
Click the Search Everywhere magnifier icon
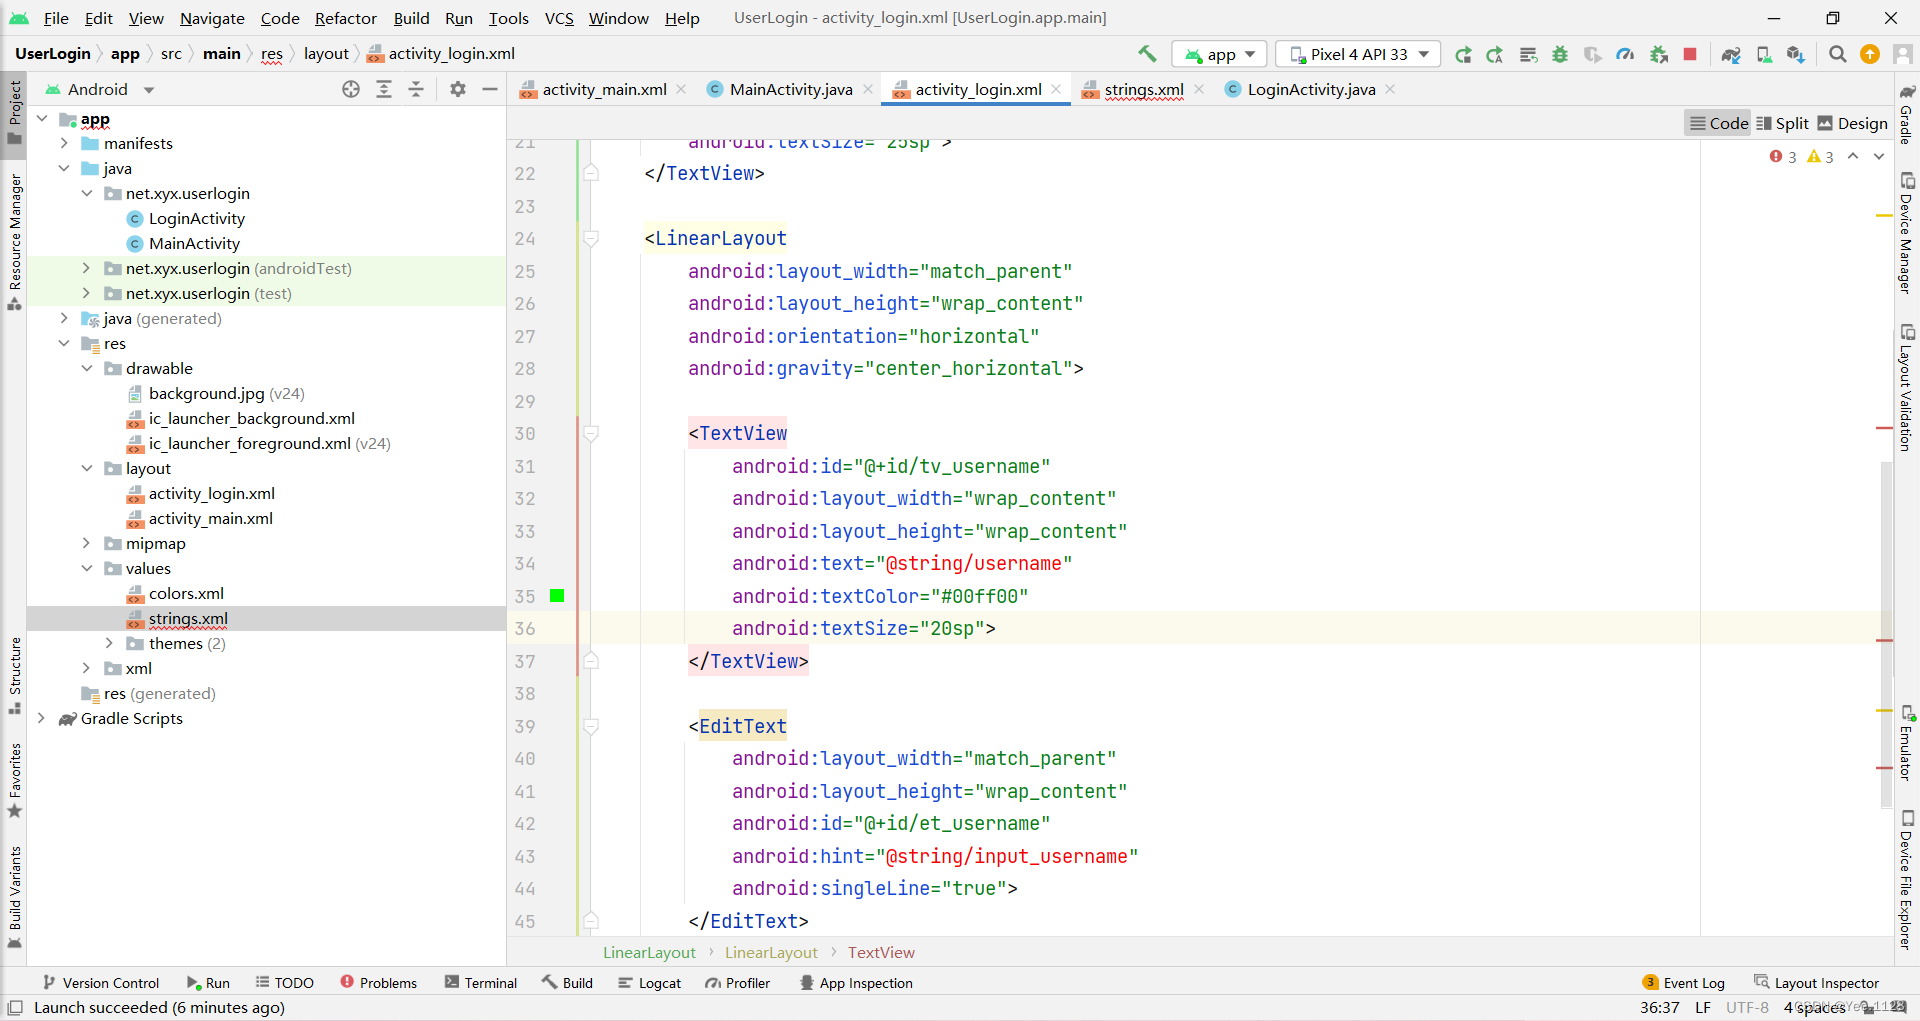(x=1837, y=54)
